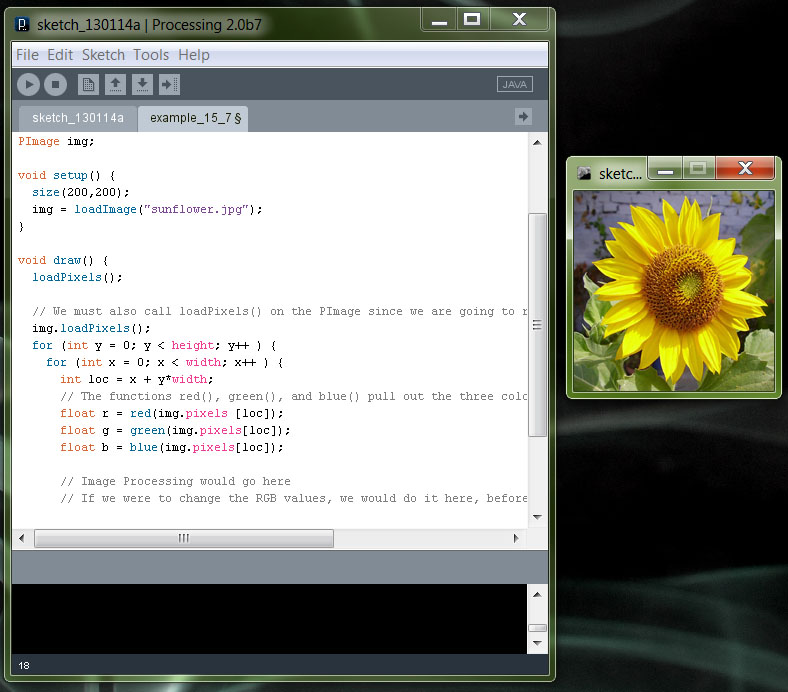Click the Processing logo in title bar

click(x=22, y=23)
